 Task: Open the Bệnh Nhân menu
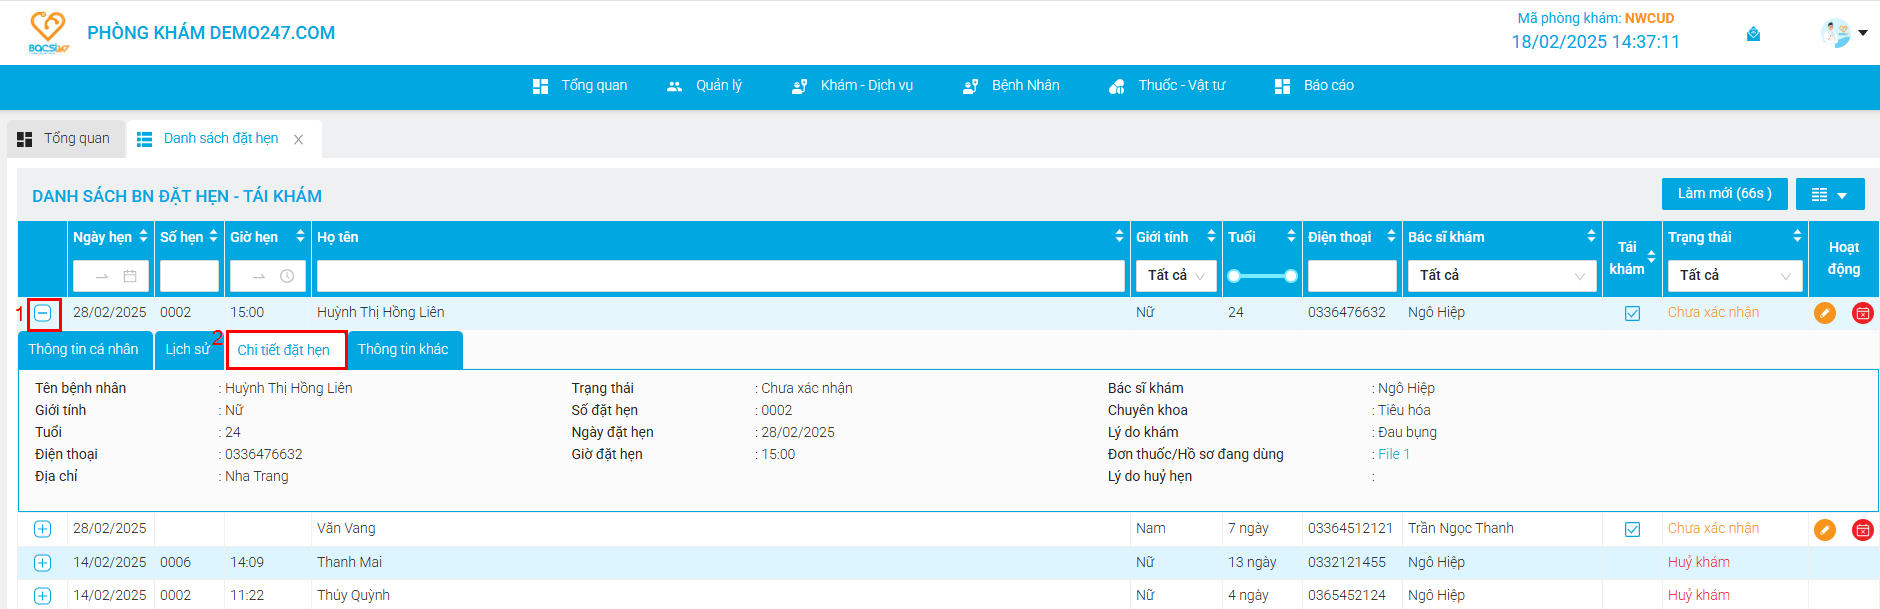(1011, 86)
